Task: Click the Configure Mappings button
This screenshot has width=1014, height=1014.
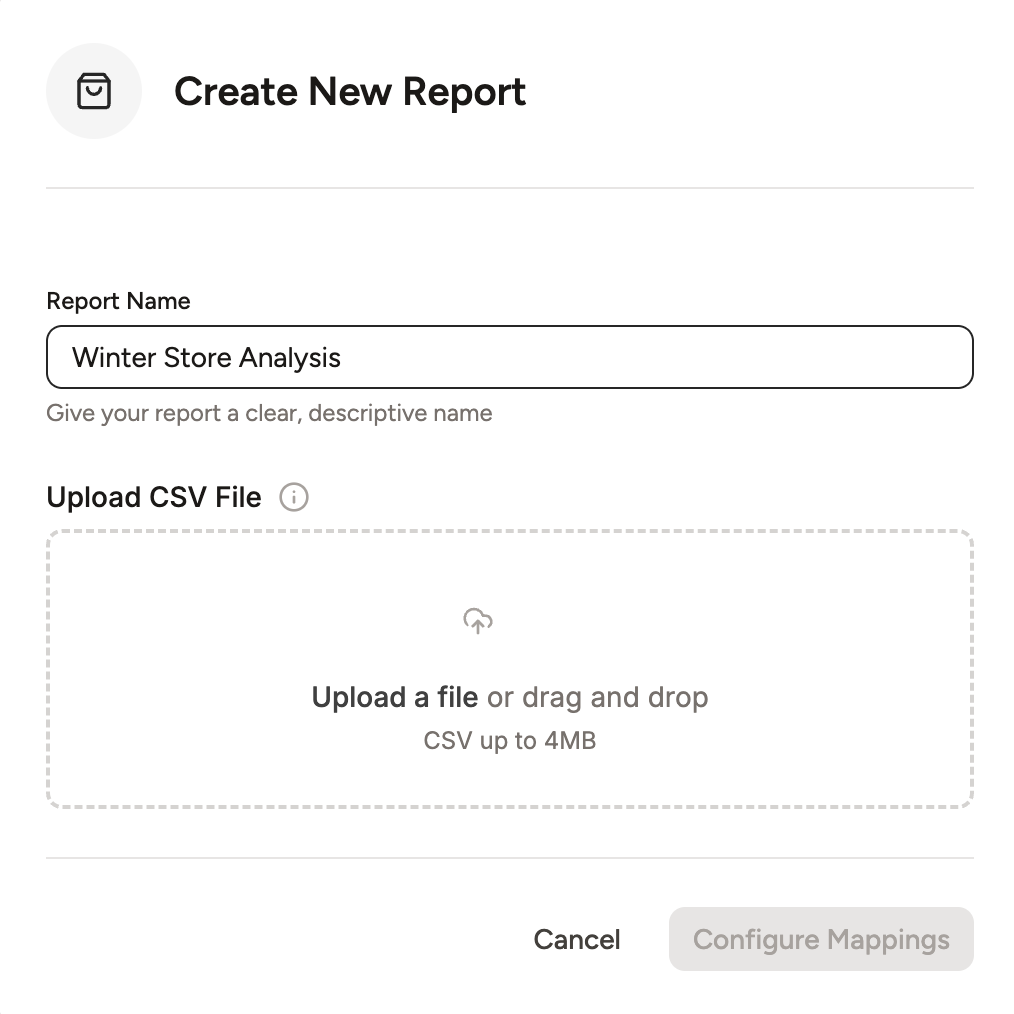Action: (820, 939)
